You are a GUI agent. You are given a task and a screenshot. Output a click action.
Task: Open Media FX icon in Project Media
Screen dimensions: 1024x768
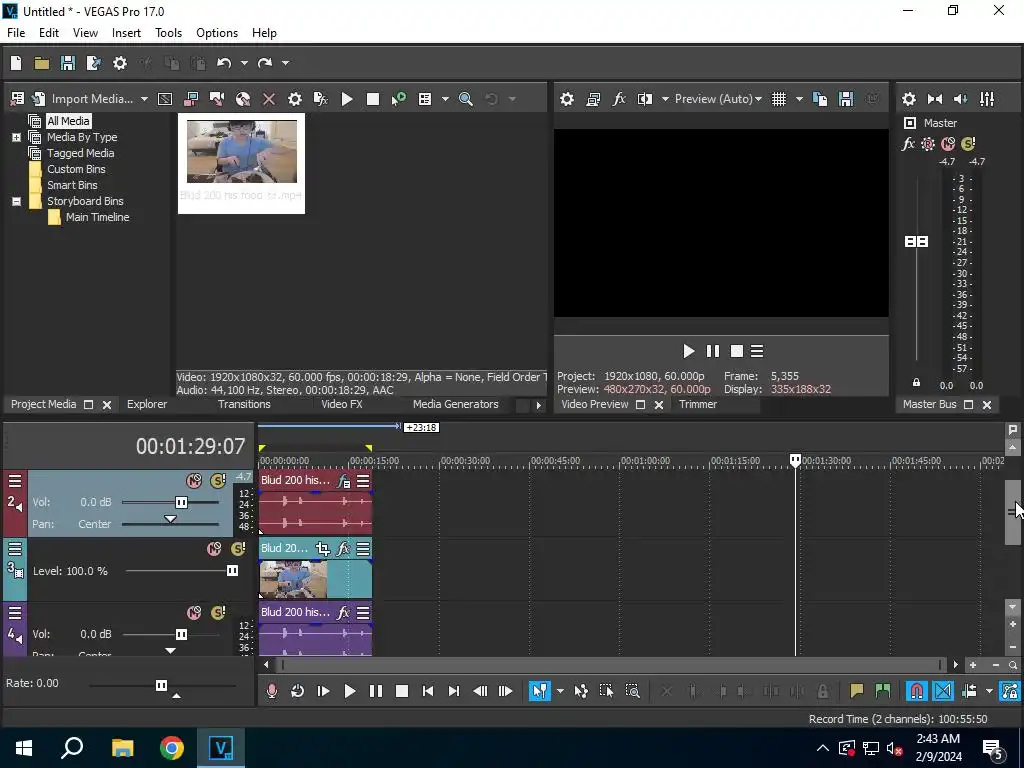coord(321,99)
